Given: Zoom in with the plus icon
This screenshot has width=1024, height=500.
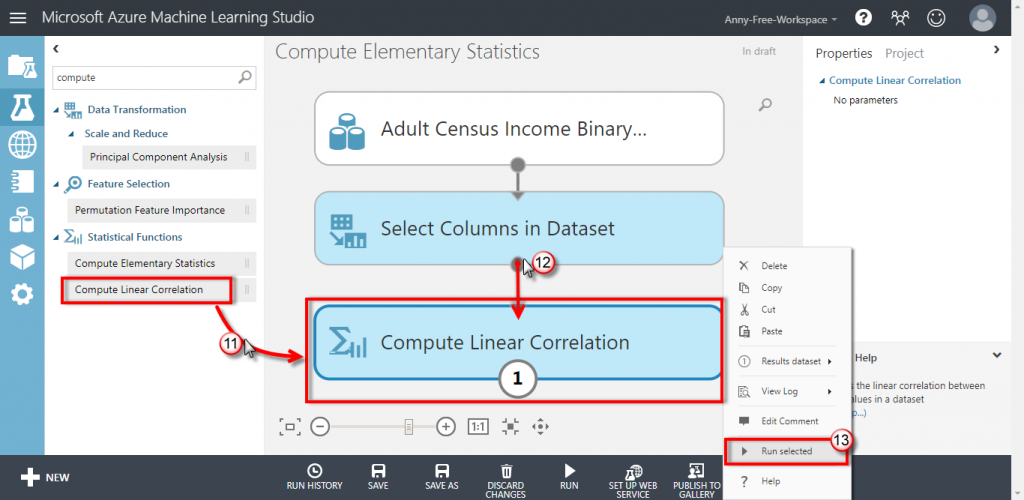Looking at the screenshot, I should pyautogui.click(x=445, y=427).
